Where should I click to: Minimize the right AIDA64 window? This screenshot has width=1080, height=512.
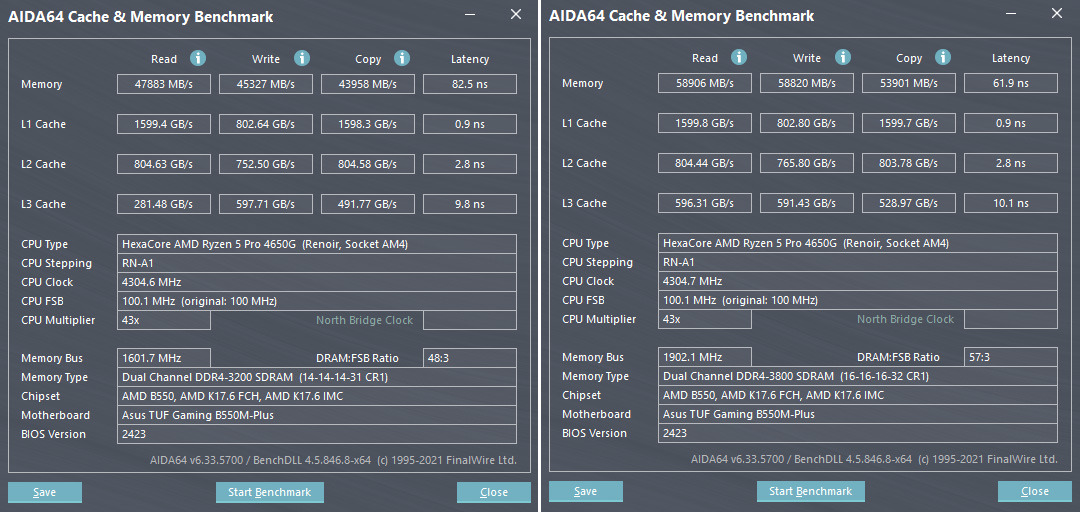[x=1011, y=13]
